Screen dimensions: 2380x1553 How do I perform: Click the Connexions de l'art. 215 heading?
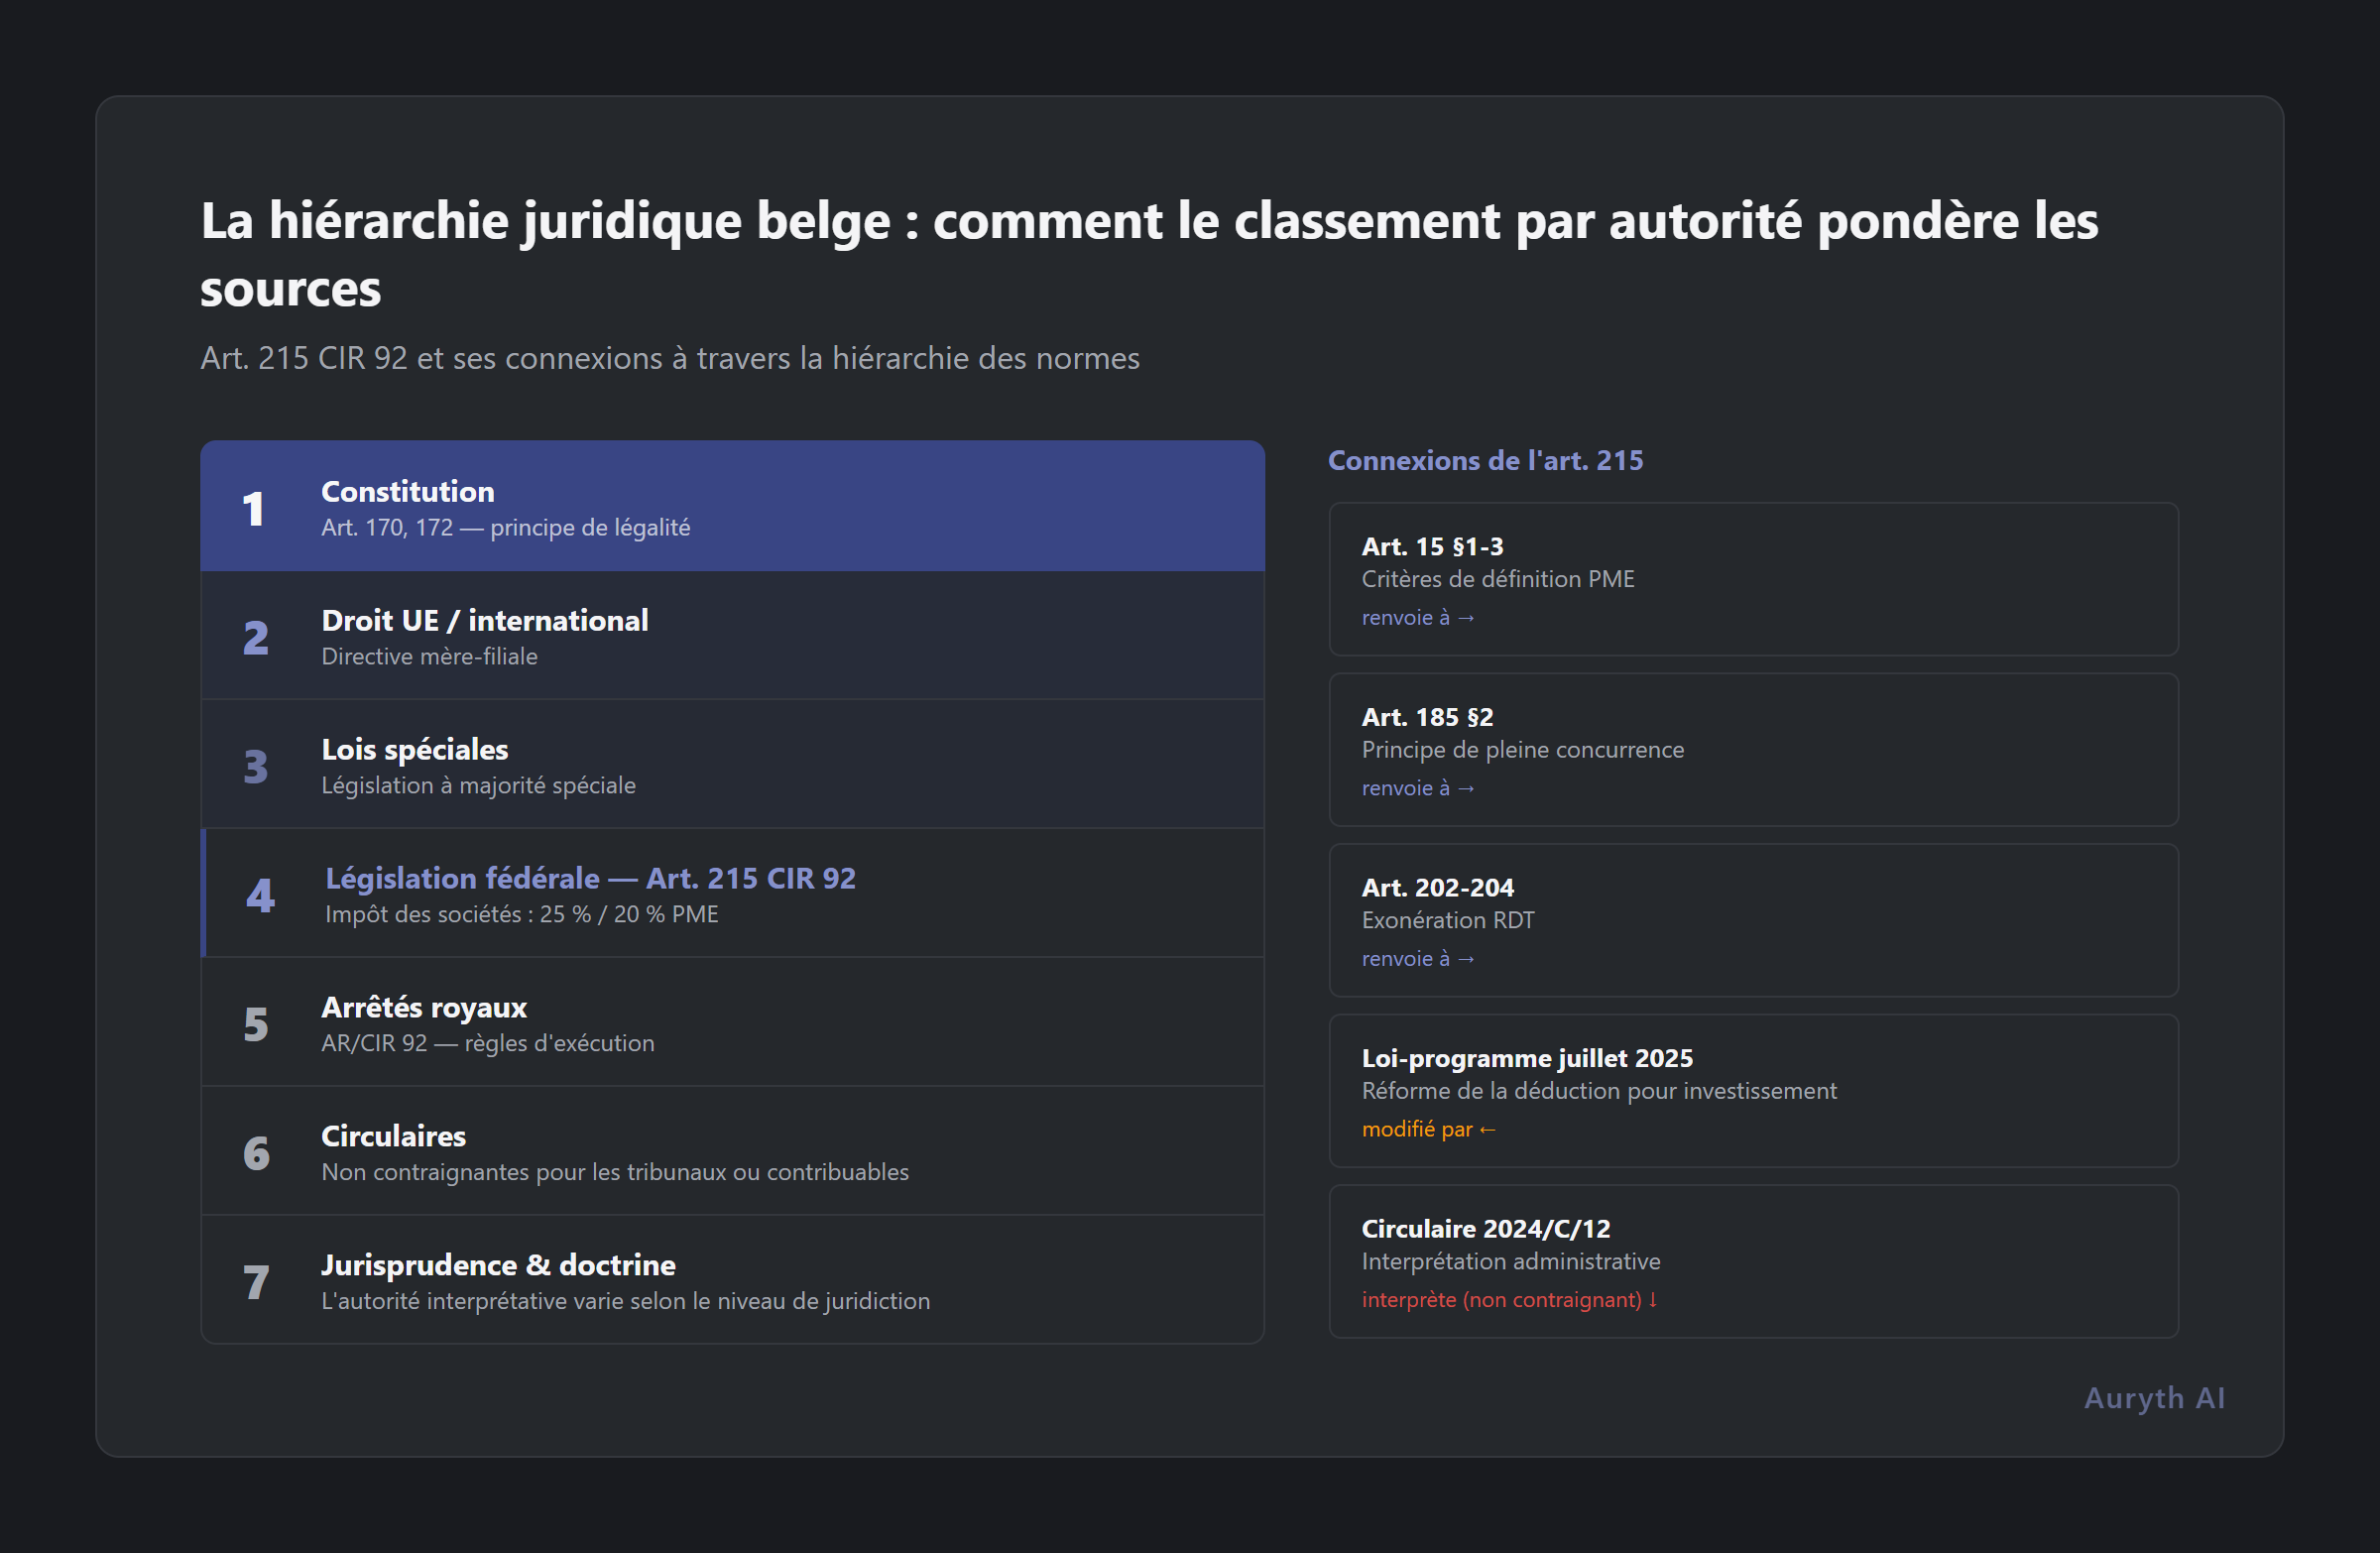point(1486,460)
